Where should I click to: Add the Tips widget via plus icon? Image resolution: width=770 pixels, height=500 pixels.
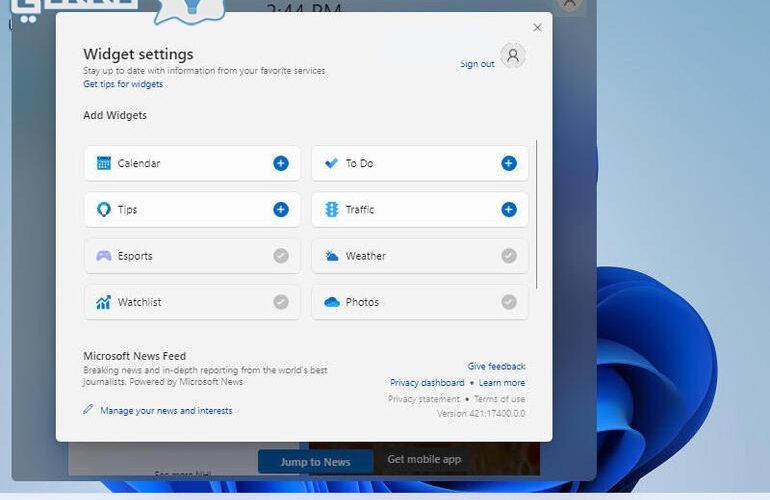pos(281,210)
